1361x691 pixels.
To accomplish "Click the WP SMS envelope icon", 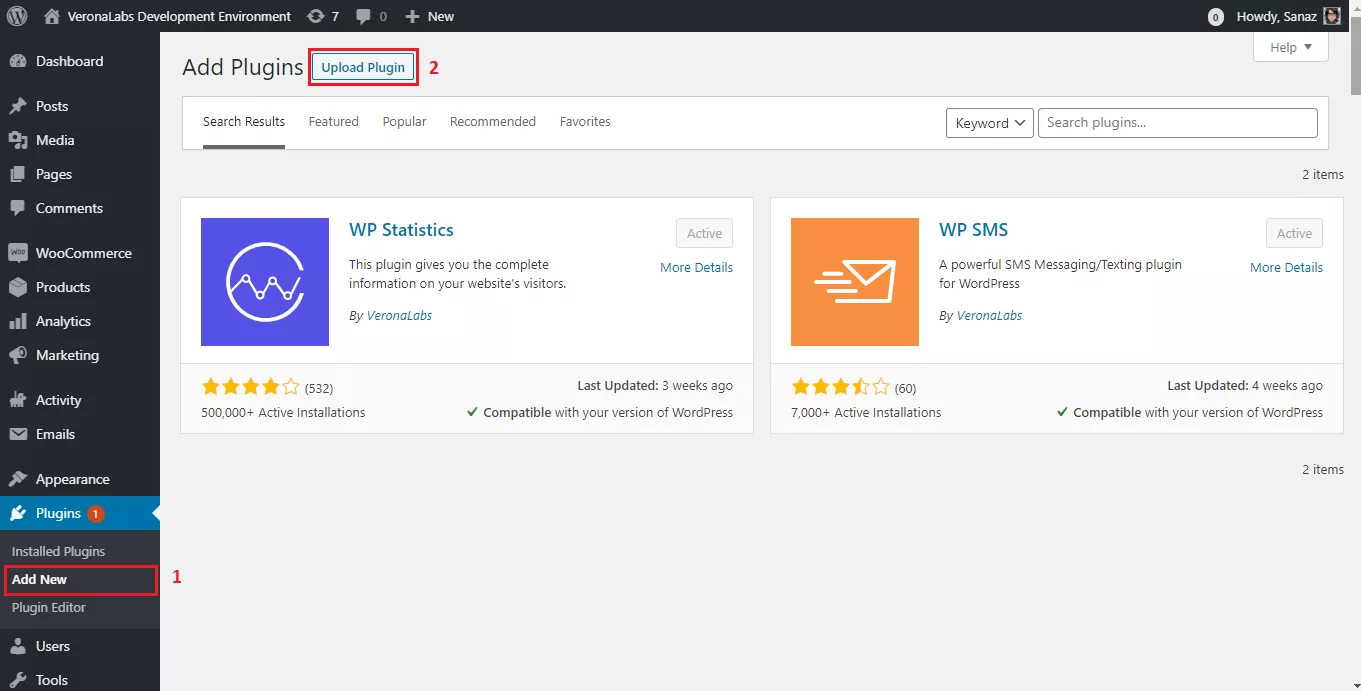I will click(x=855, y=282).
